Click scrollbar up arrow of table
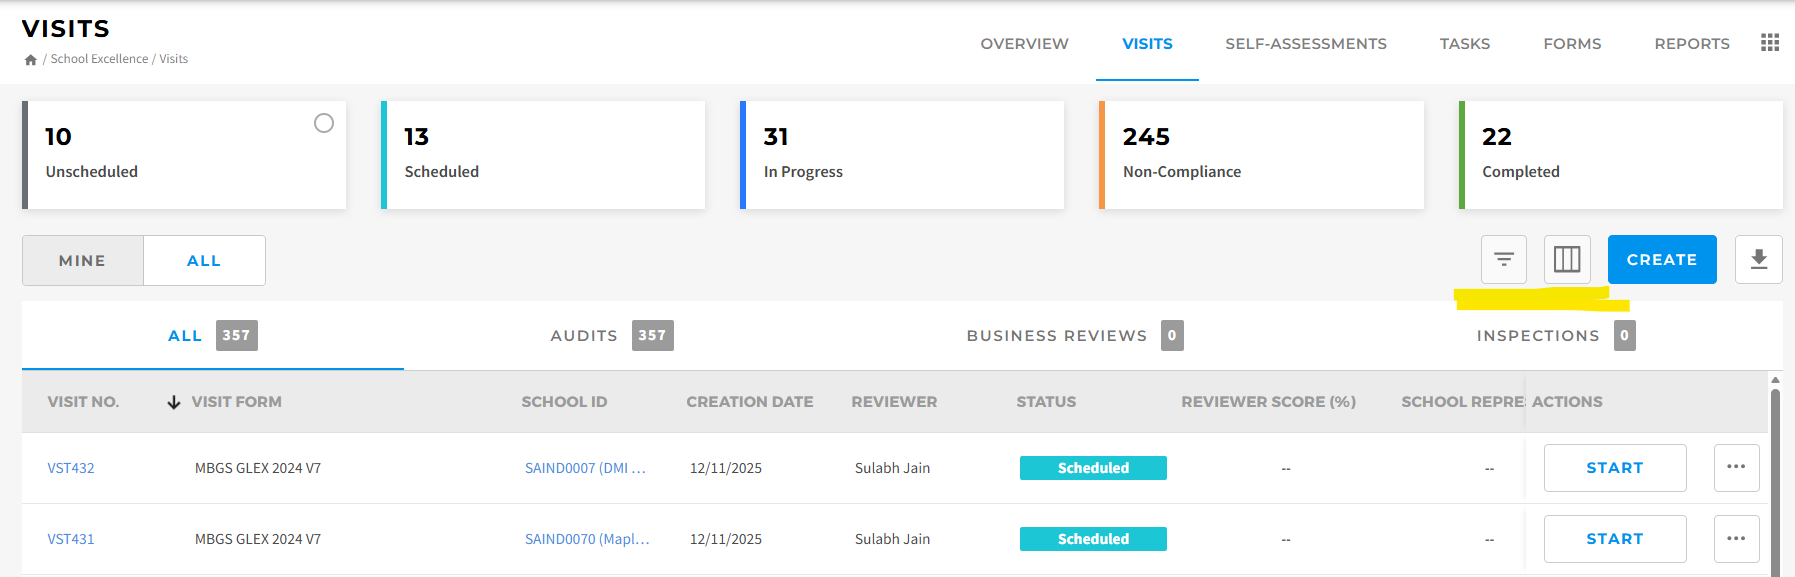1795x577 pixels. 1775,380
